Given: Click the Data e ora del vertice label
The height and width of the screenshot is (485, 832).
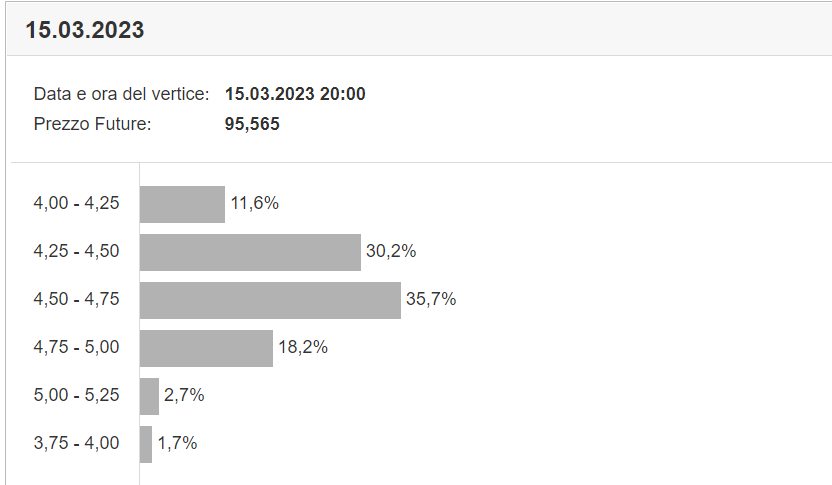Looking at the screenshot, I should [x=122, y=94].
